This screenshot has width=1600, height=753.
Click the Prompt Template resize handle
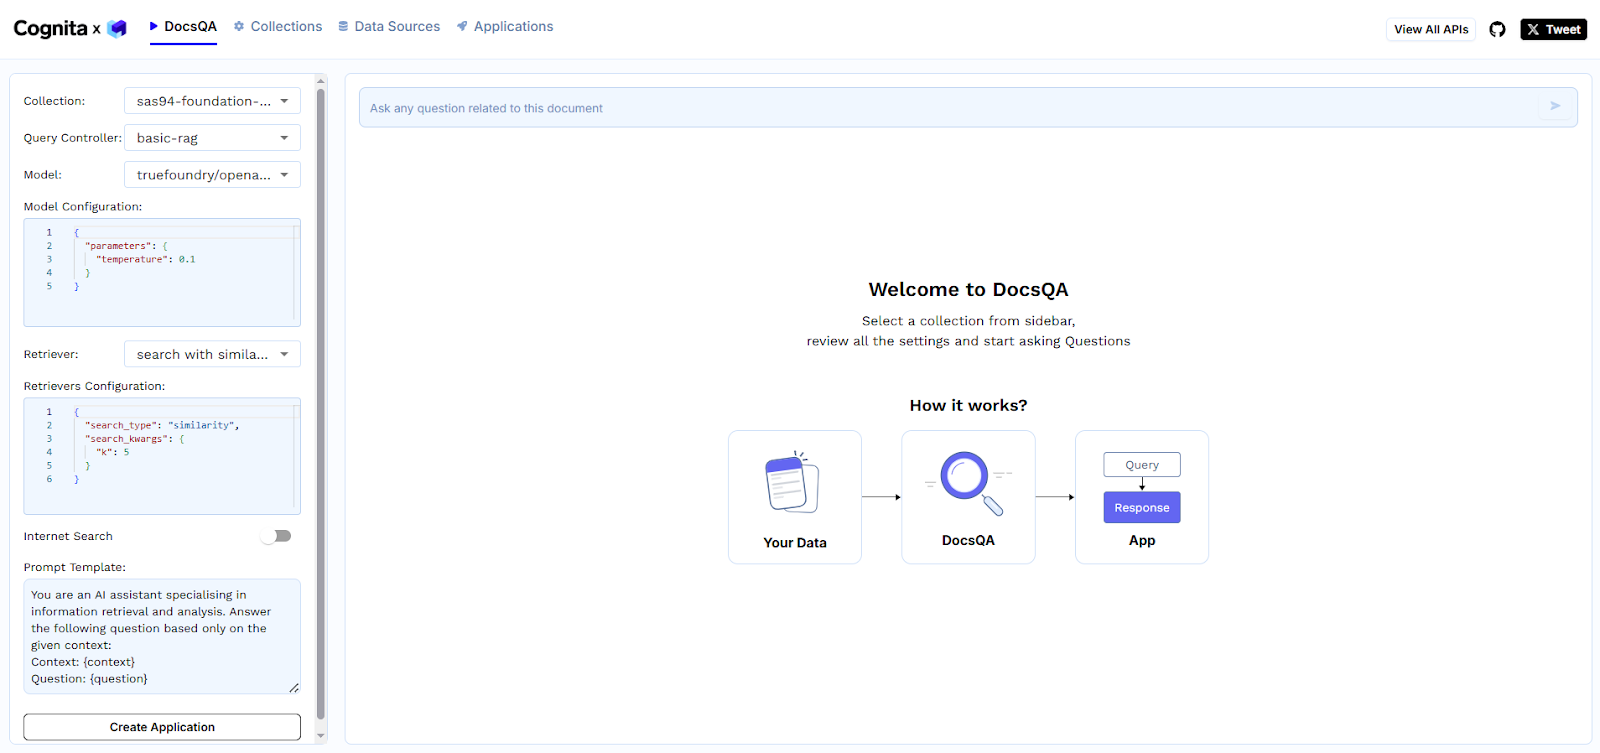pyautogui.click(x=294, y=687)
